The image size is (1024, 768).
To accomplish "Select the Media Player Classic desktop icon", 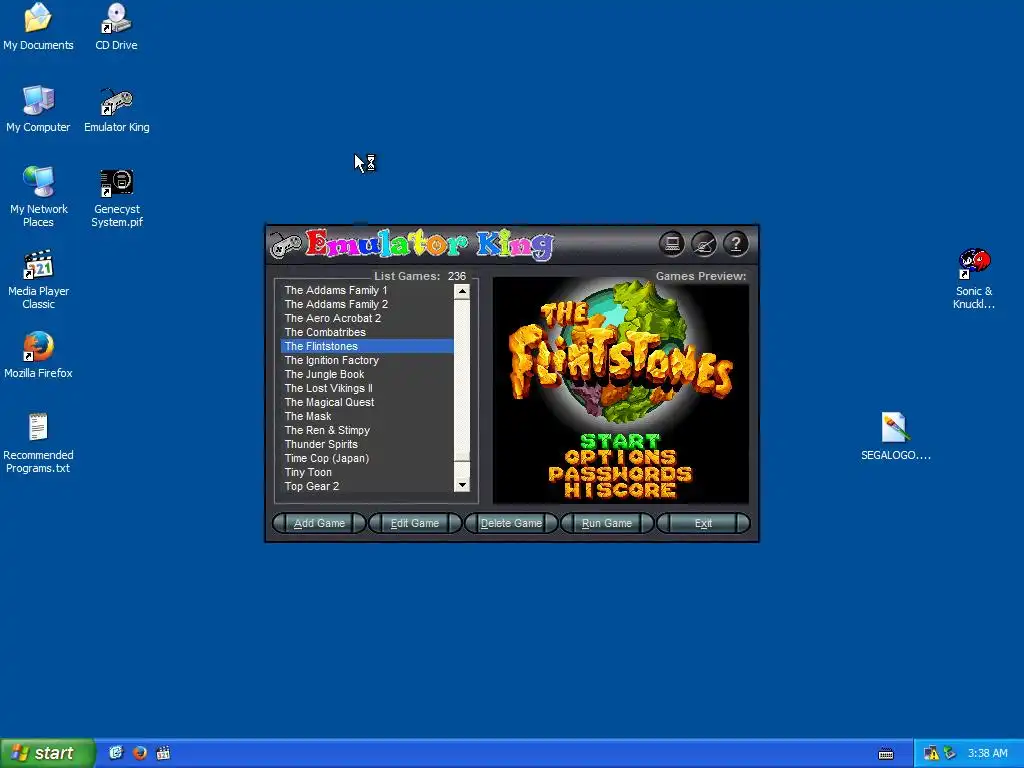I will (38, 280).
